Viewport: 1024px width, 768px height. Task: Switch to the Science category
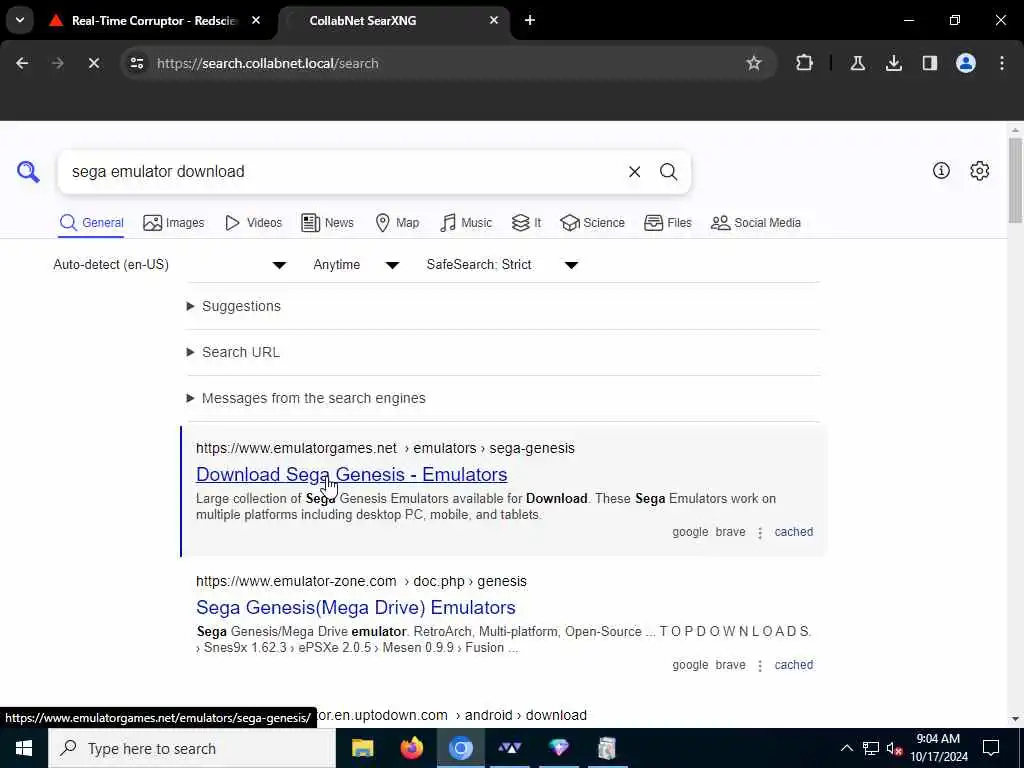[592, 223]
